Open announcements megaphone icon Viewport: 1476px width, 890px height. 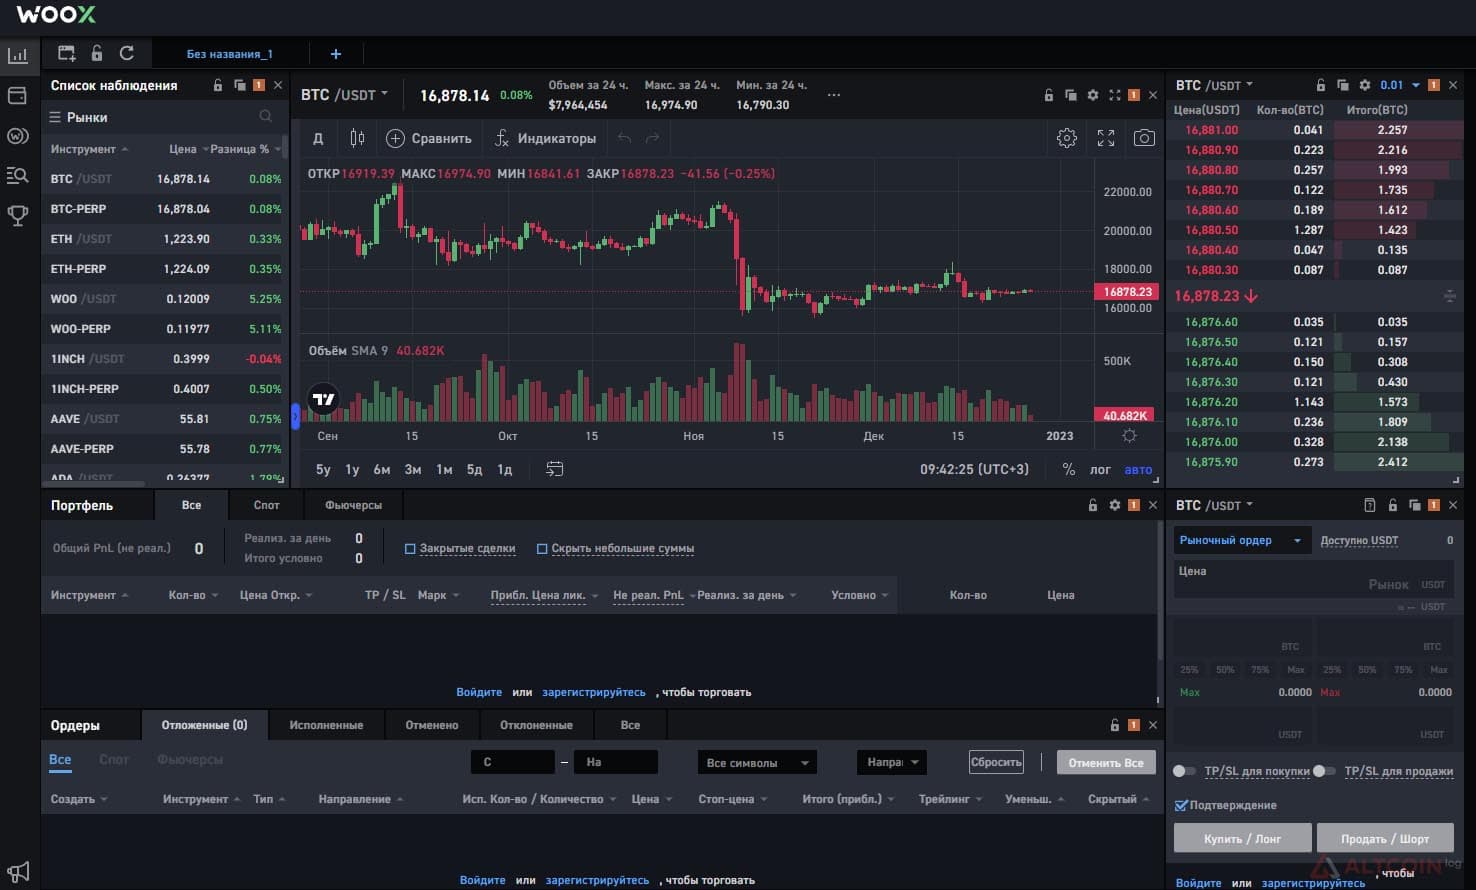(x=18, y=871)
